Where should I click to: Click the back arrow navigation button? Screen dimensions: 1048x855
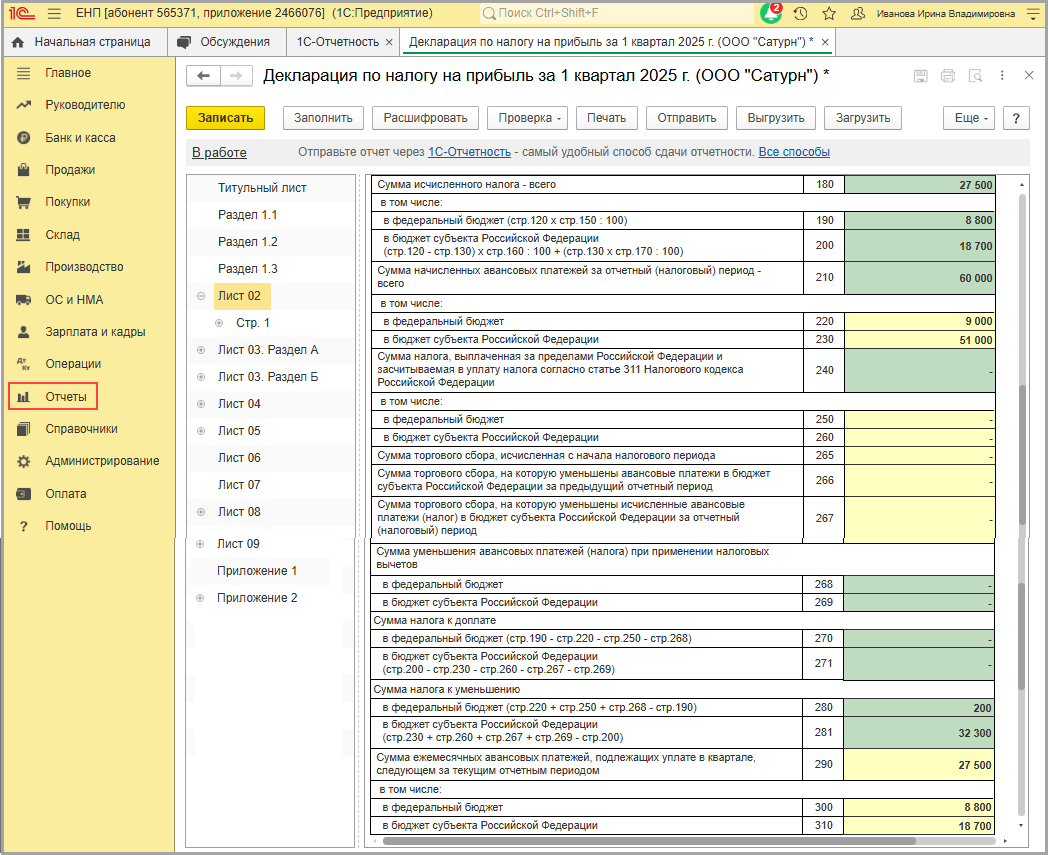(x=204, y=77)
